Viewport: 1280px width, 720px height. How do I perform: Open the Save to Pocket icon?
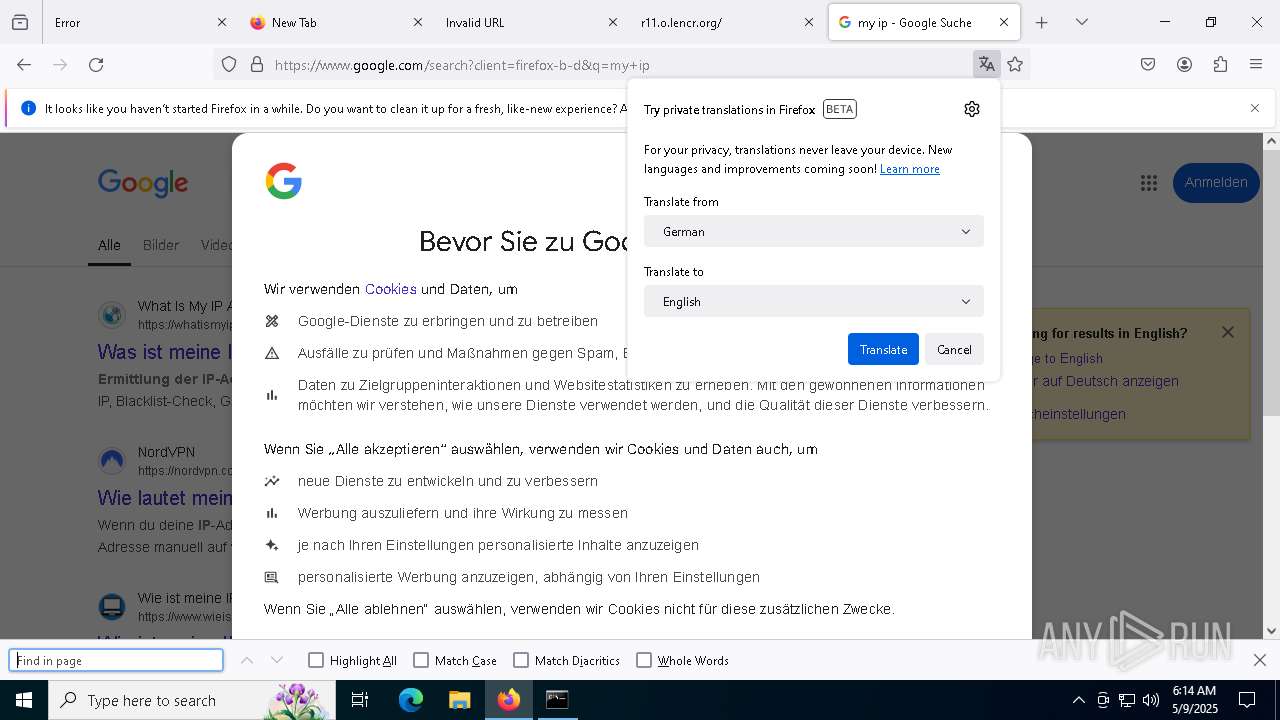[x=1148, y=65]
